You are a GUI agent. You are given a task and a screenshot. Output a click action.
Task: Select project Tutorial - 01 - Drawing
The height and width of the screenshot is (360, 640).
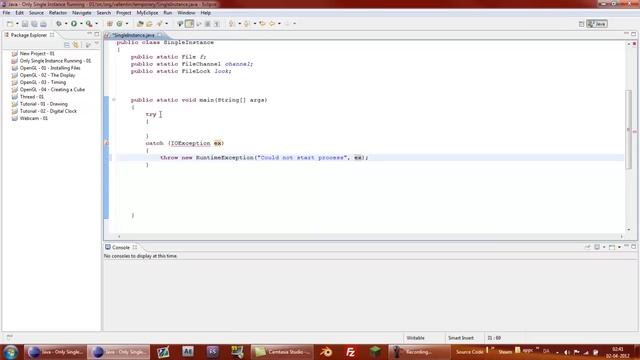(44, 104)
